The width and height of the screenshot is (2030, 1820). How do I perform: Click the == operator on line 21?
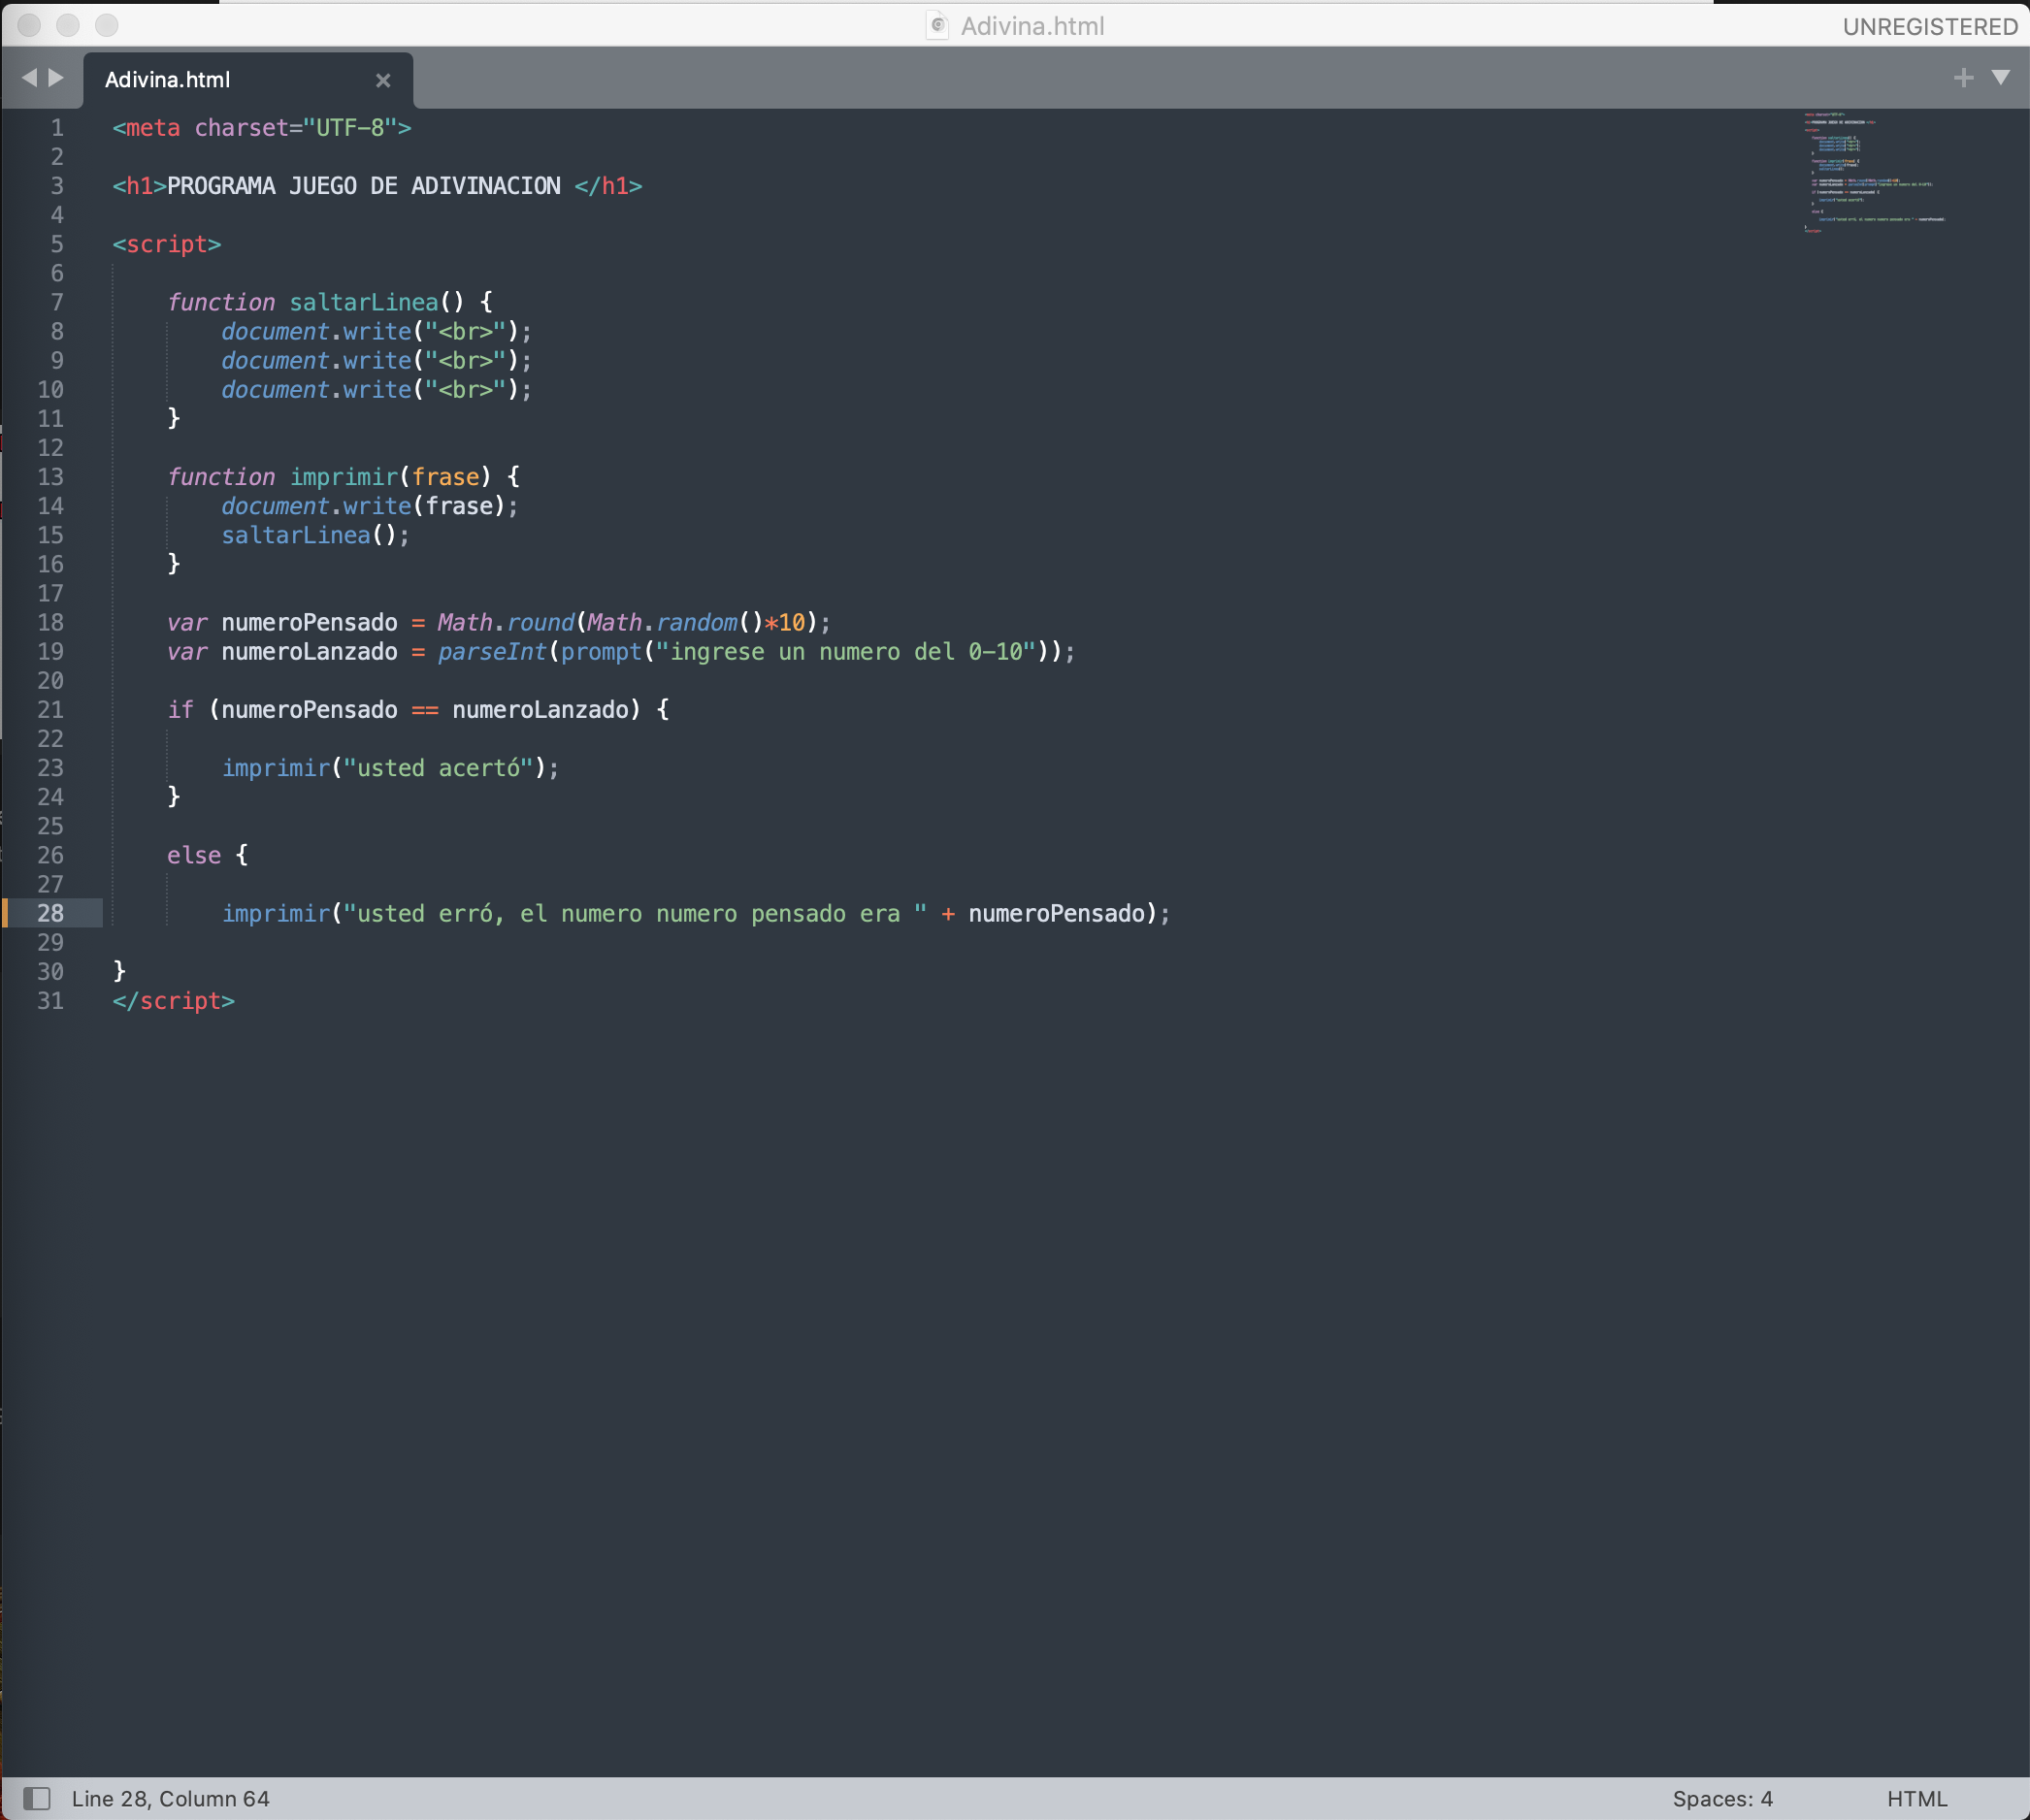425,710
